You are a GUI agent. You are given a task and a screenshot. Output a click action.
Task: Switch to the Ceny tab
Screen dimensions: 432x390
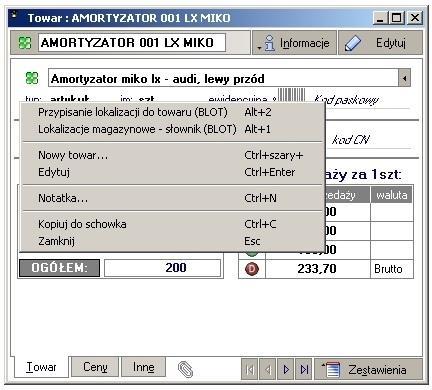click(95, 367)
